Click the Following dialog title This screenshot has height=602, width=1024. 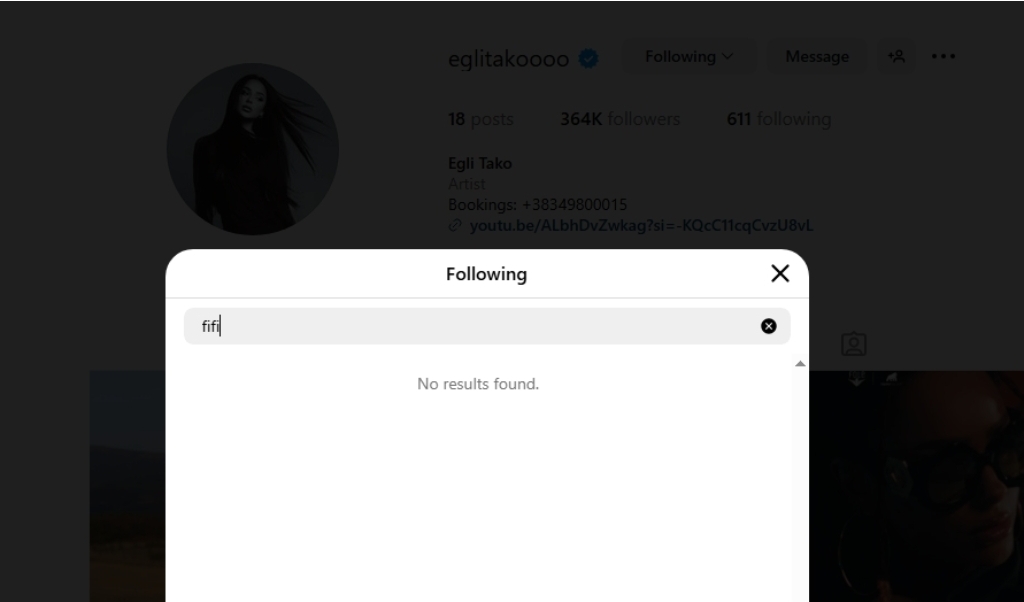pyautogui.click(x=486, y=274)
